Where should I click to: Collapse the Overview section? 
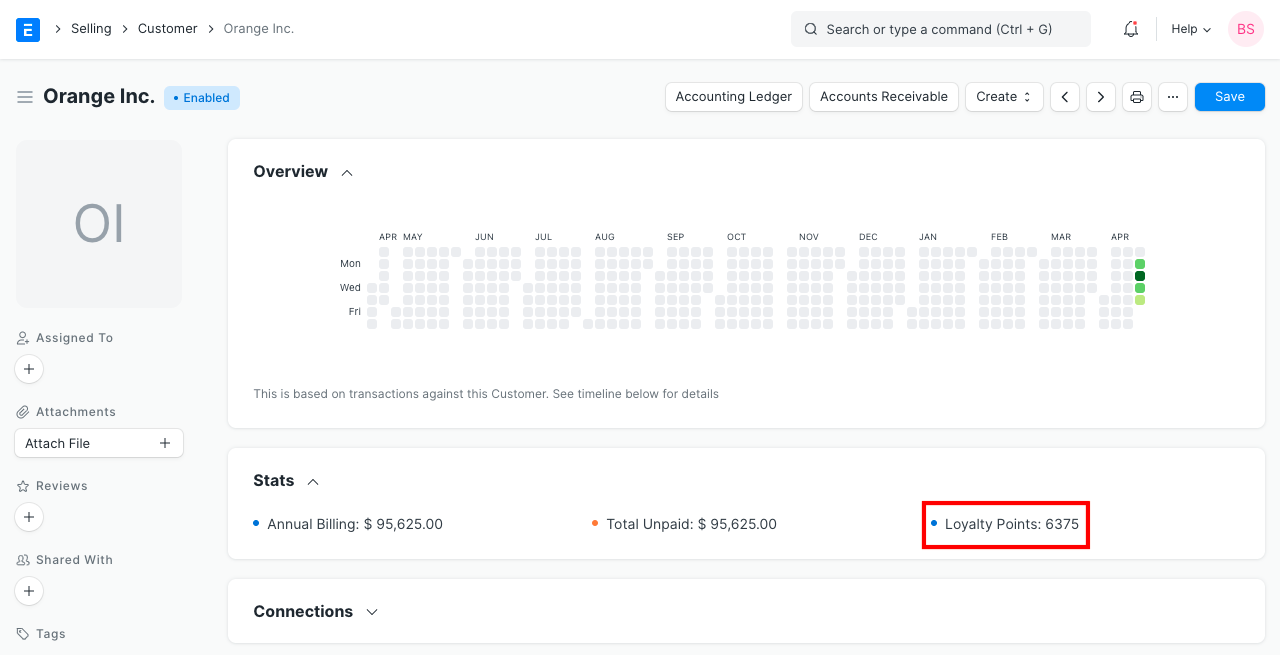point(347,172)
